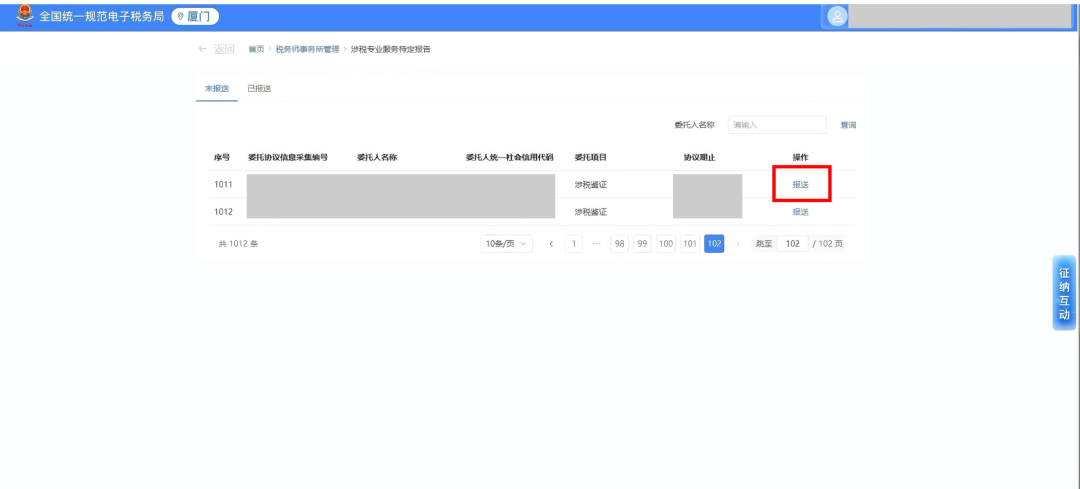Click the 序号 column header

222,158
